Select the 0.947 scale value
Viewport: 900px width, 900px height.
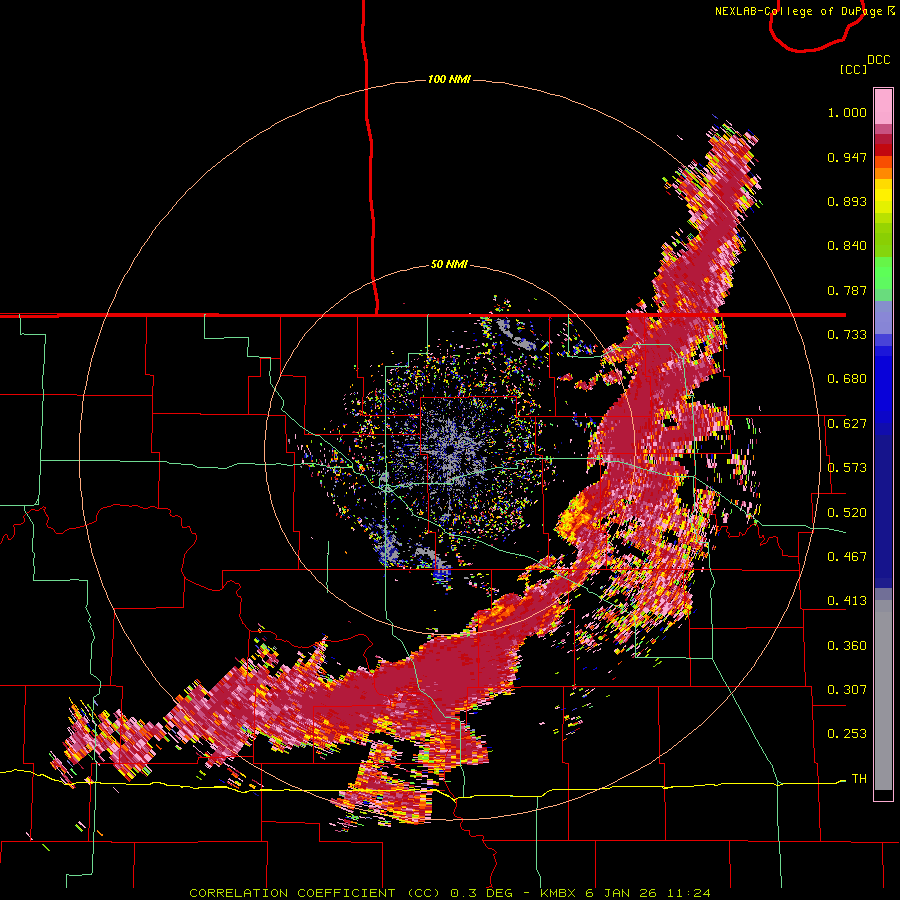[x=847, y=157]
